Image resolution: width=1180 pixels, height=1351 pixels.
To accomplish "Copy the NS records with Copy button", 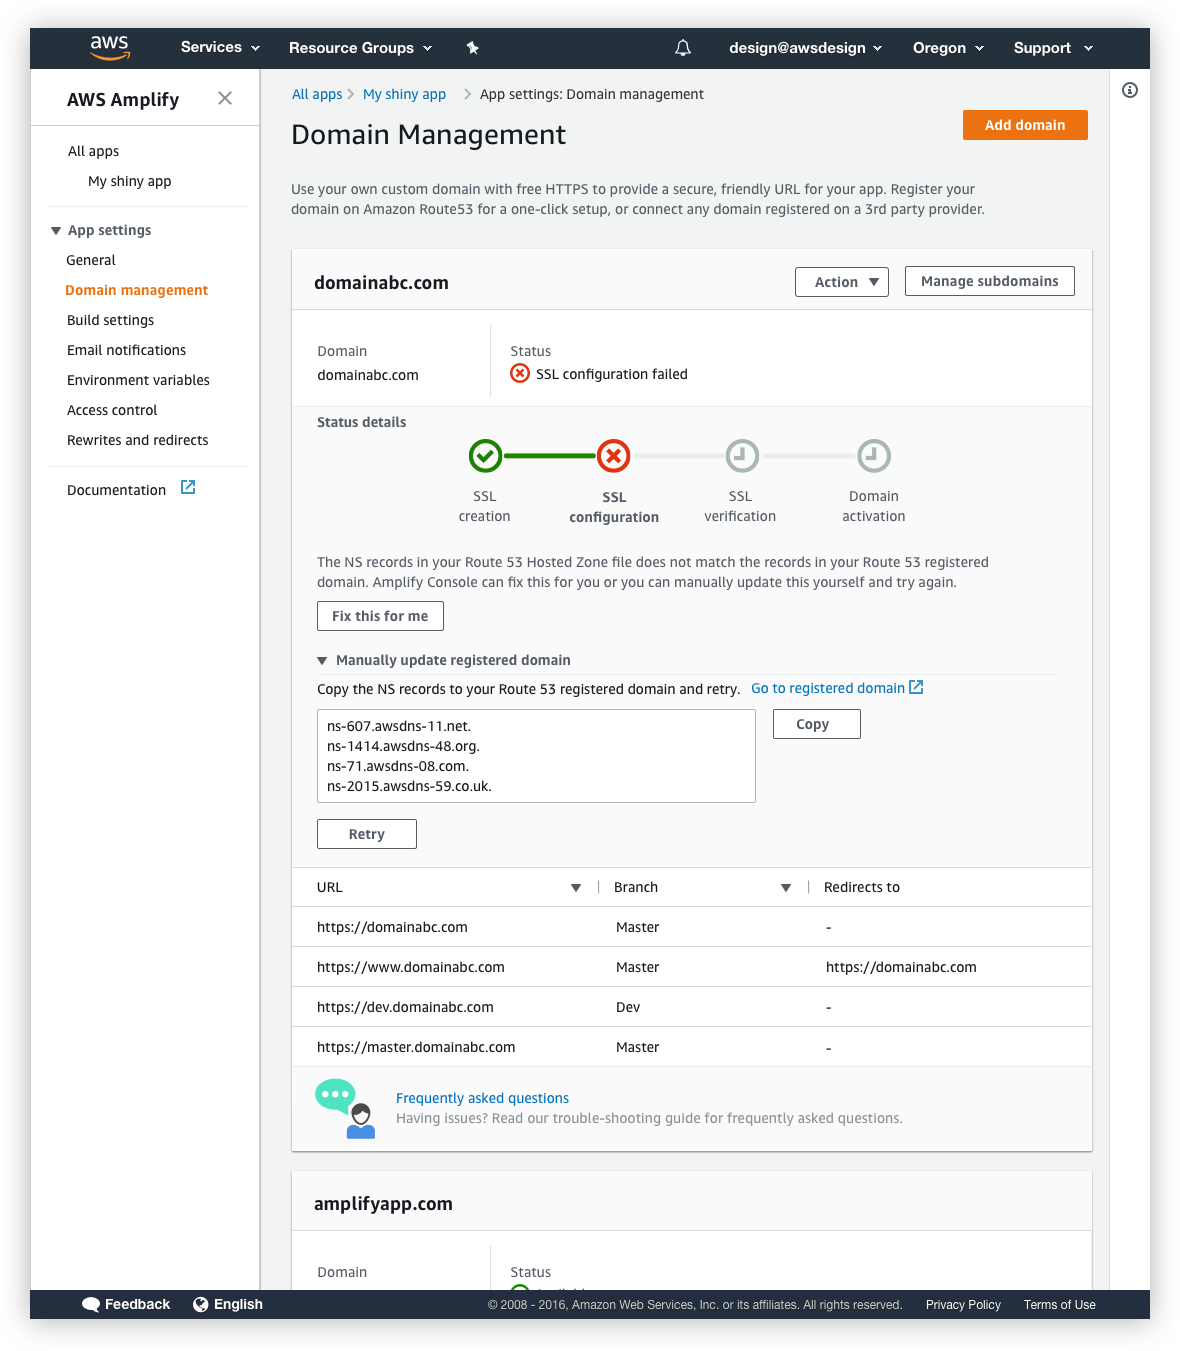I will point(817,724).
